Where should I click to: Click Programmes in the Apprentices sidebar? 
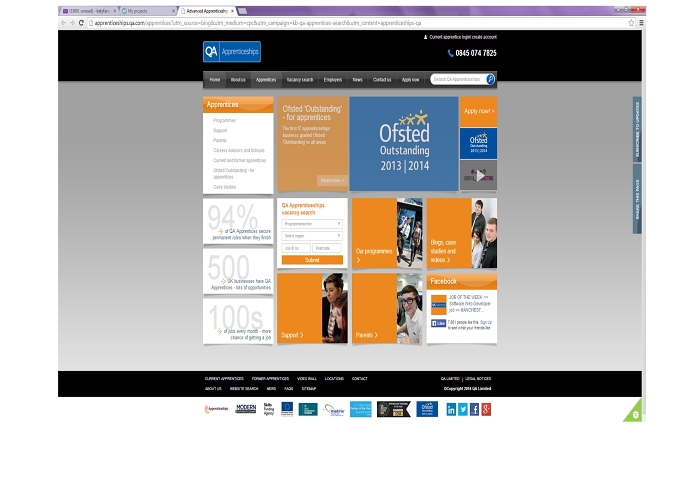[224, 121]
